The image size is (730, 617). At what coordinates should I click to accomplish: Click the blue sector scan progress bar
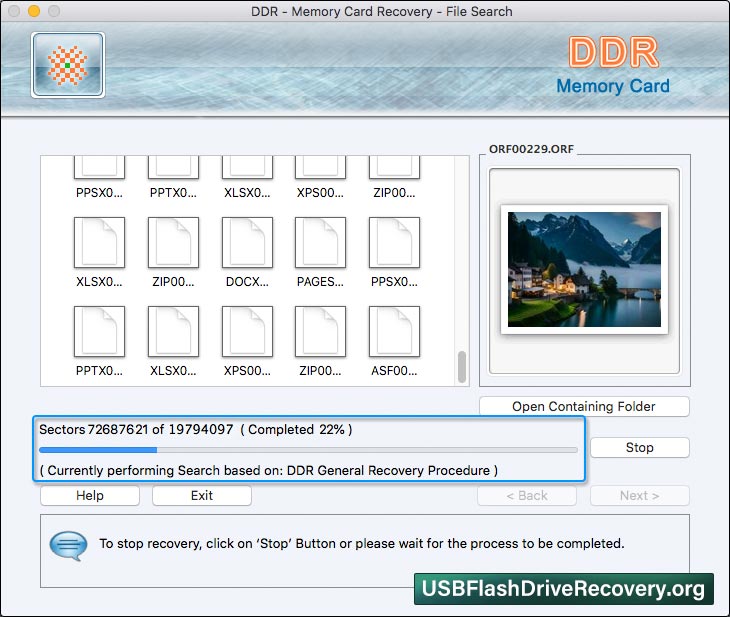pos(308,450)
